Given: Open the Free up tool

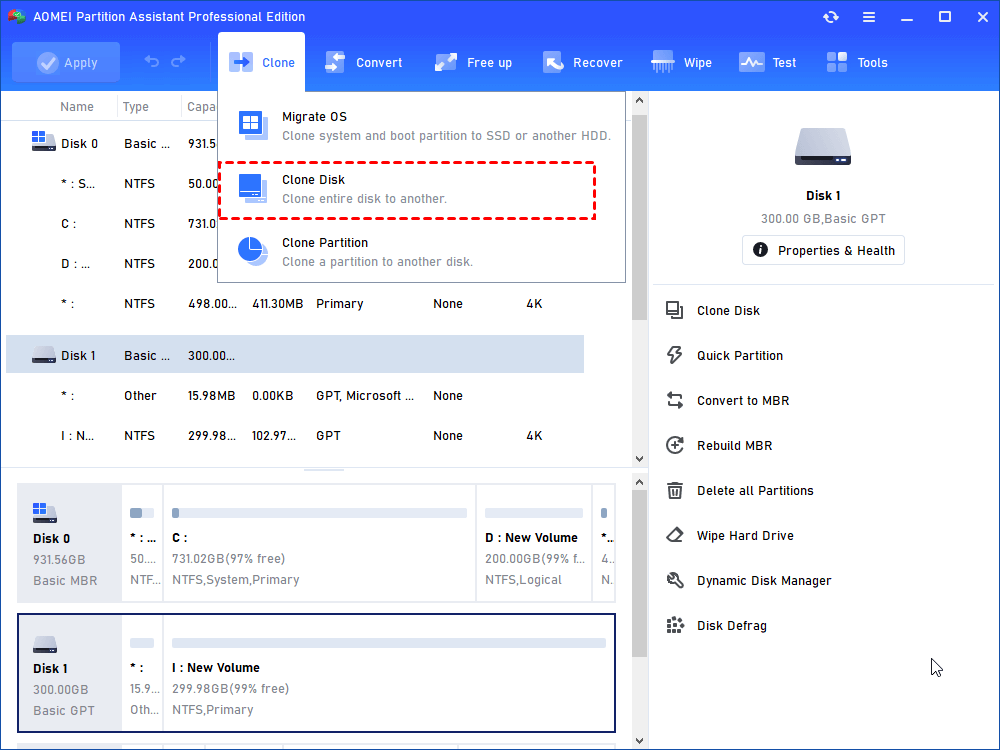Looking at the screenshot, I should [473, 62].
